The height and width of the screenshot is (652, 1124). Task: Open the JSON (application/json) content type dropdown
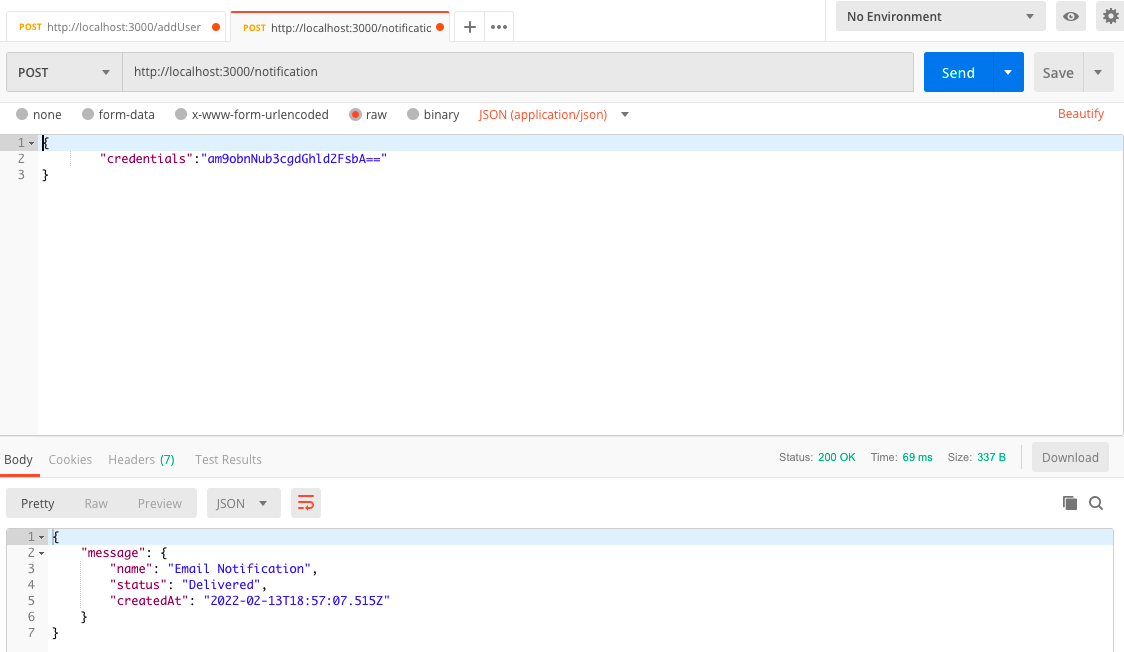click(553, 115)
